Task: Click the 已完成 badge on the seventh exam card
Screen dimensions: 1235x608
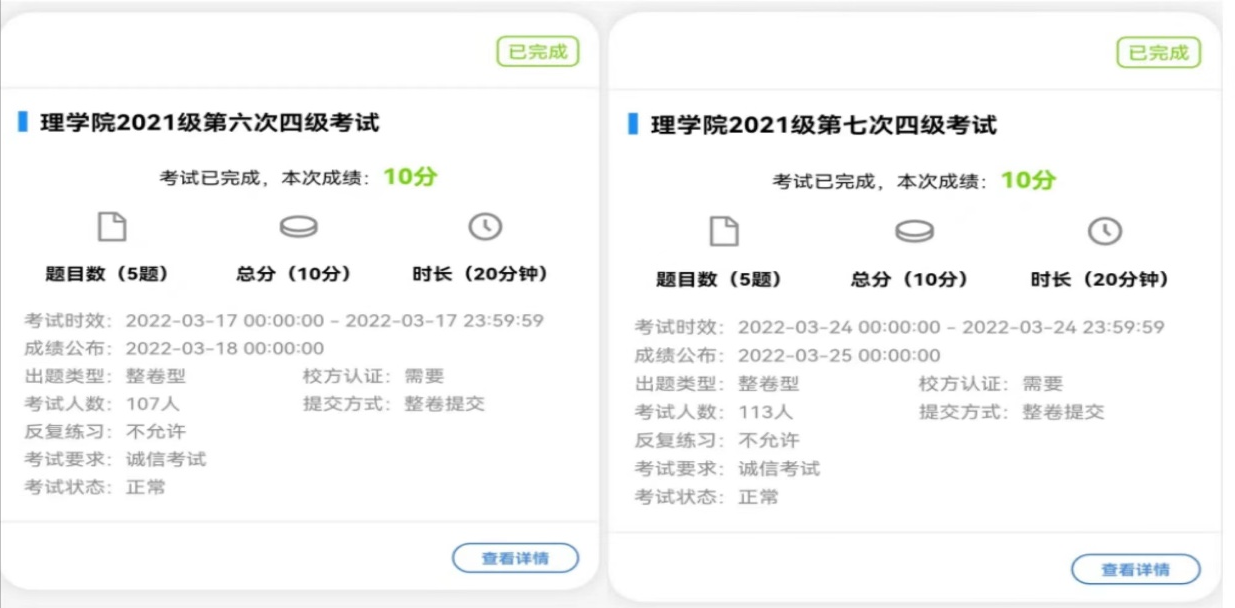Action: point(1158,53)
